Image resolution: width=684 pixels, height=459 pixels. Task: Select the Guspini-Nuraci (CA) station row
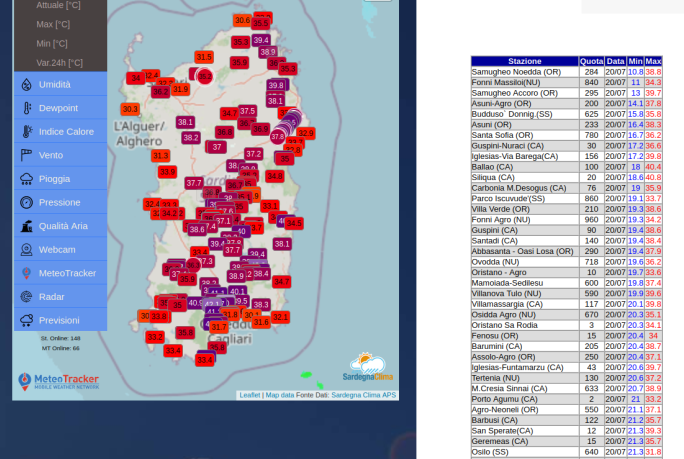[x=567, y=146]
